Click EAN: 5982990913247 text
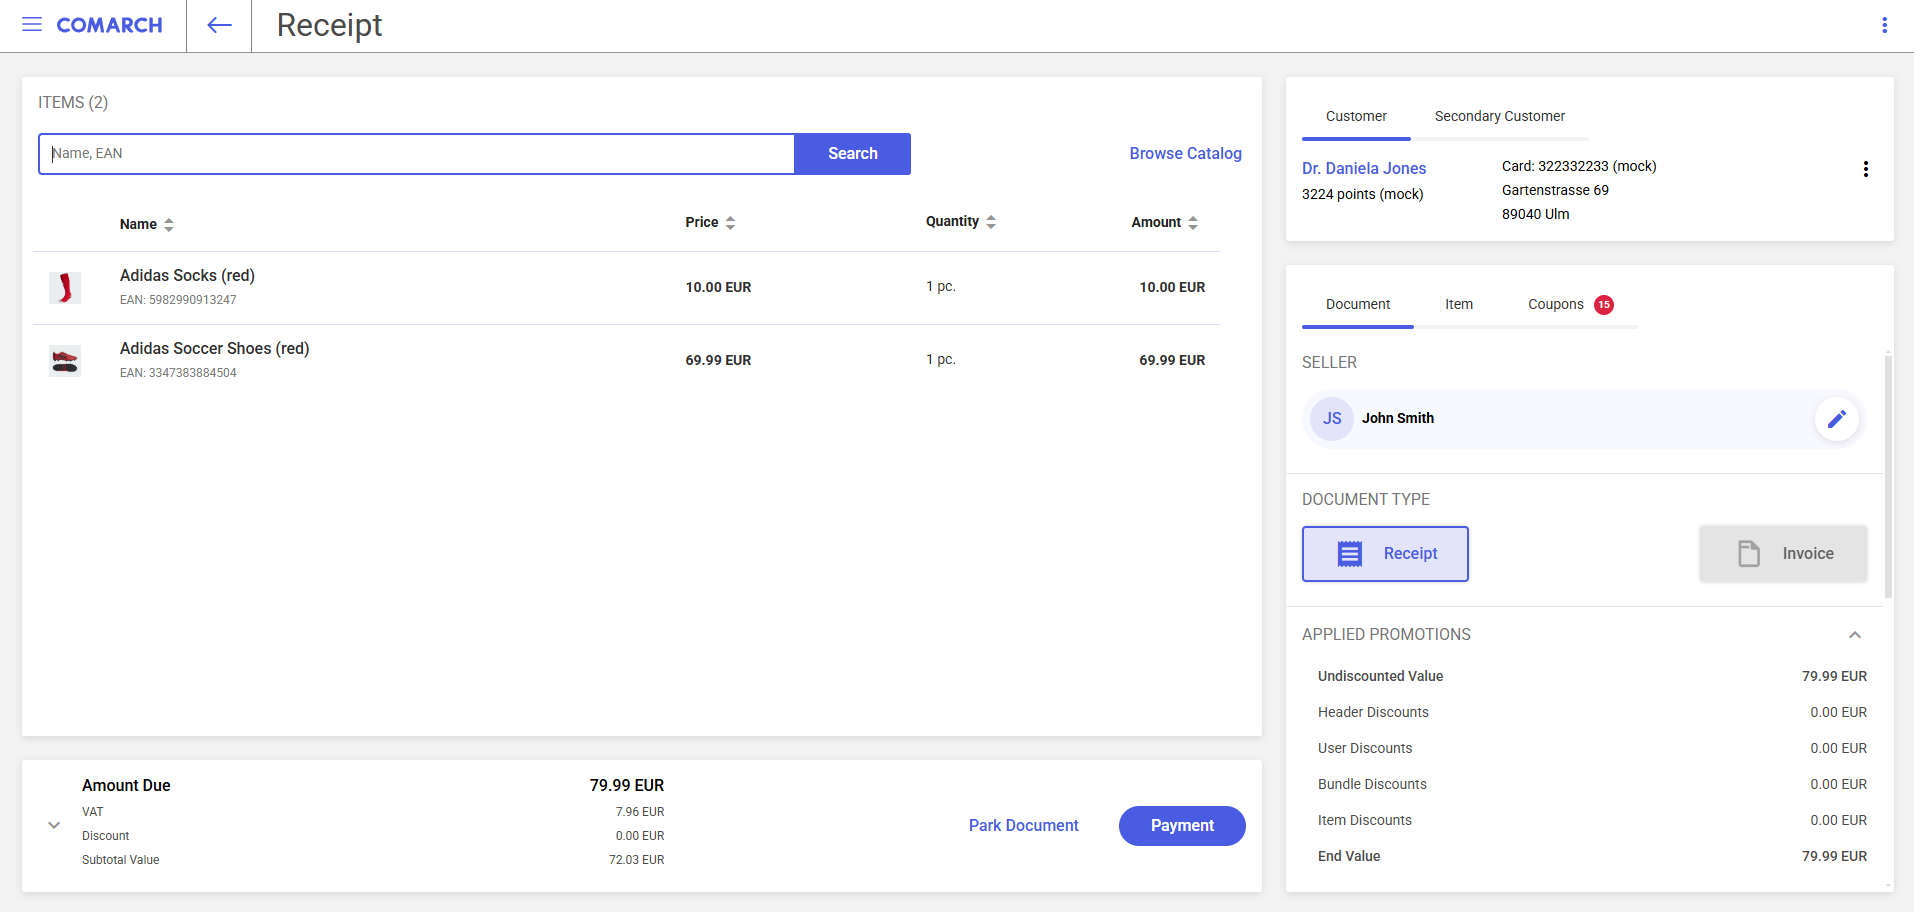Image resolution: width=1914 pixels, height=912 pixels. (x=178, y=300)
